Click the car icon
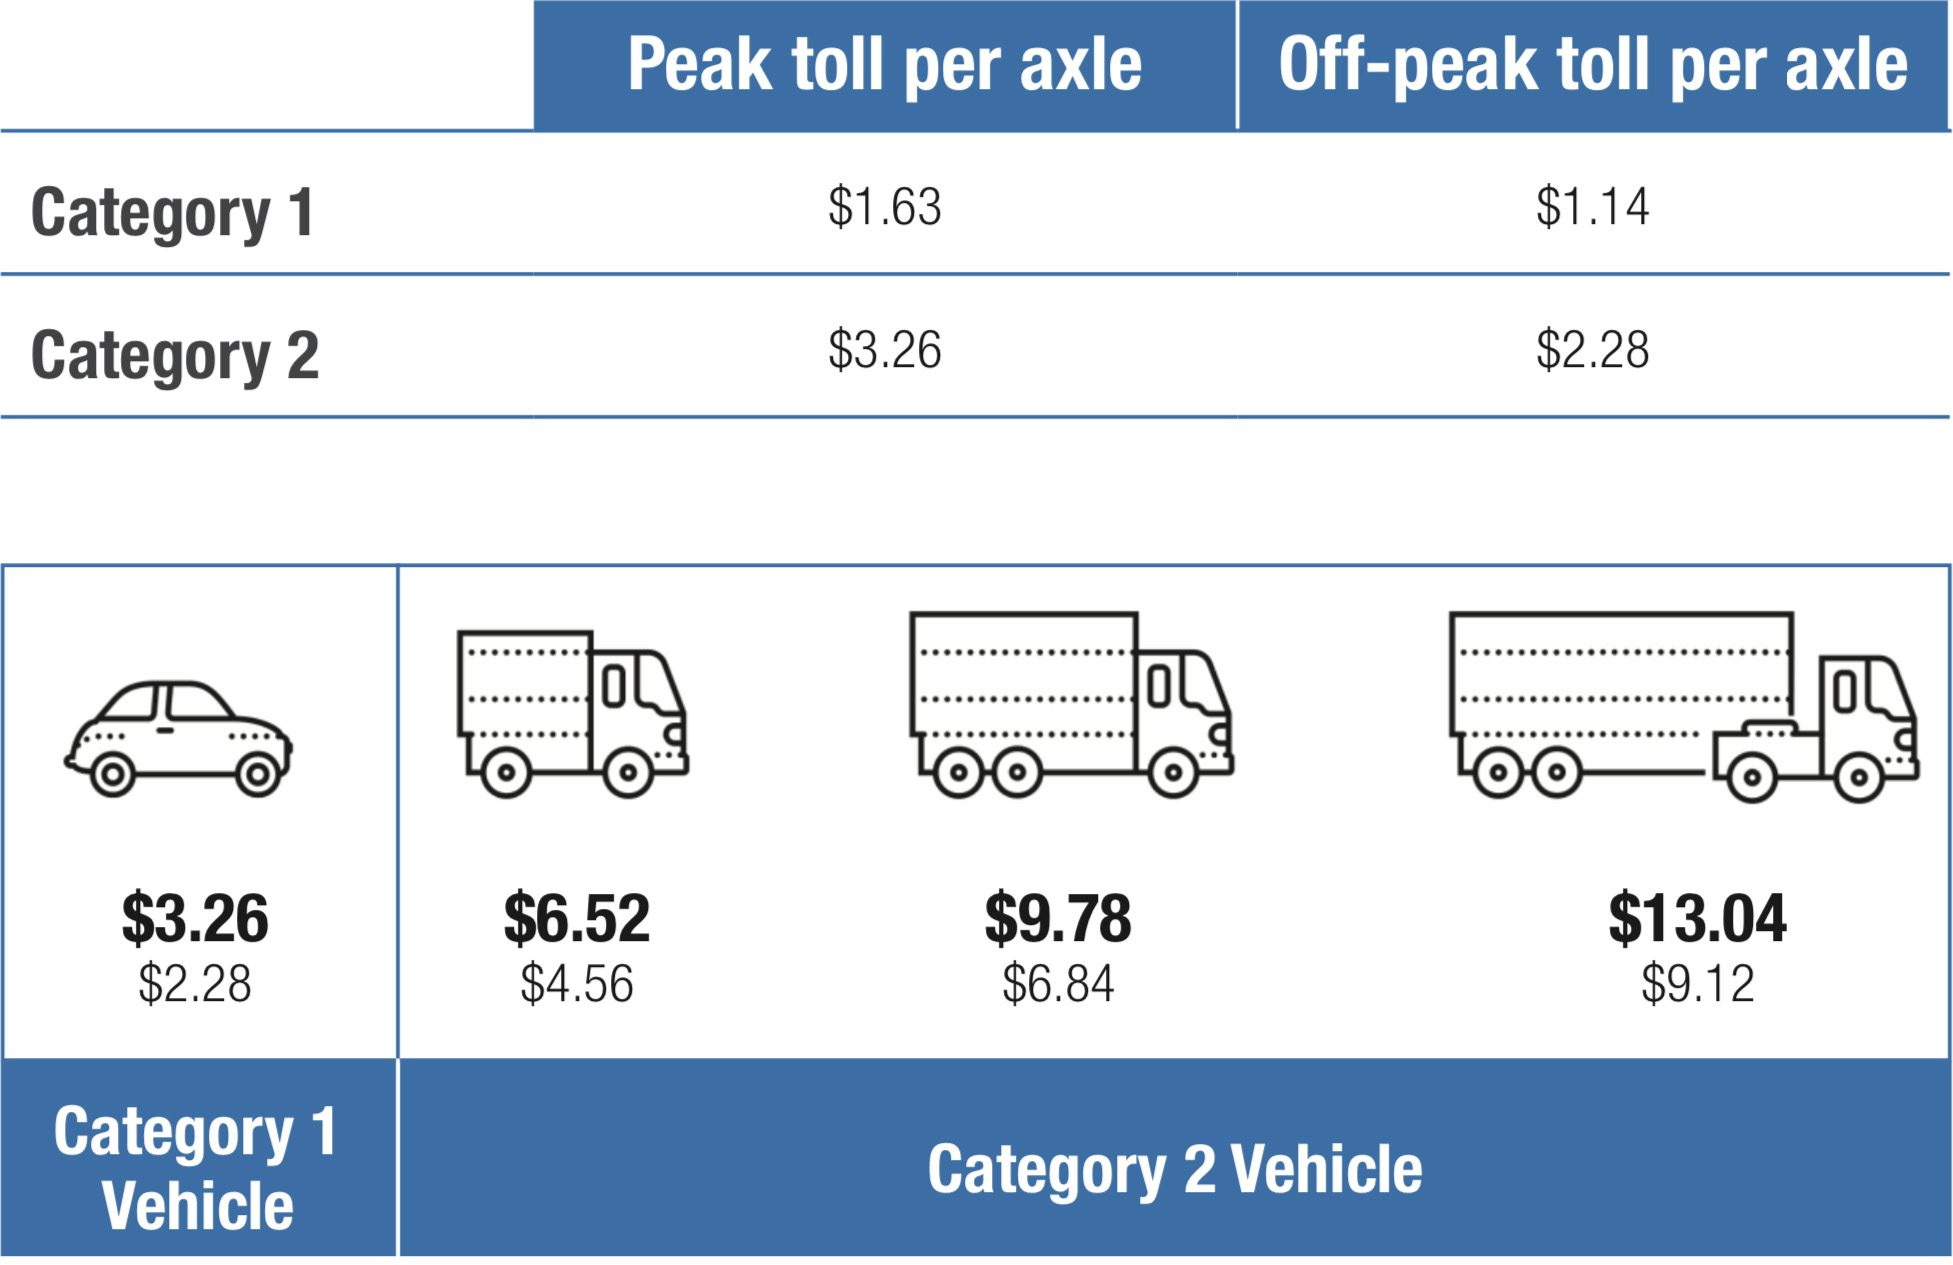Screen dimensions: 1953x1265 pos(178,739)
